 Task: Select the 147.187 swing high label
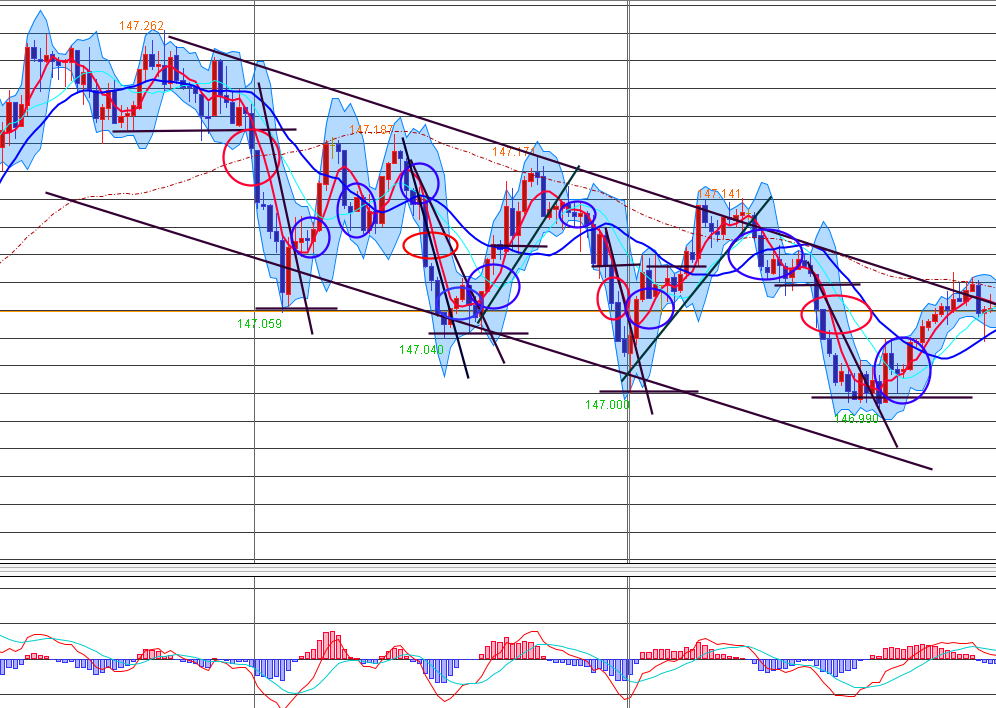coord(372,130)
